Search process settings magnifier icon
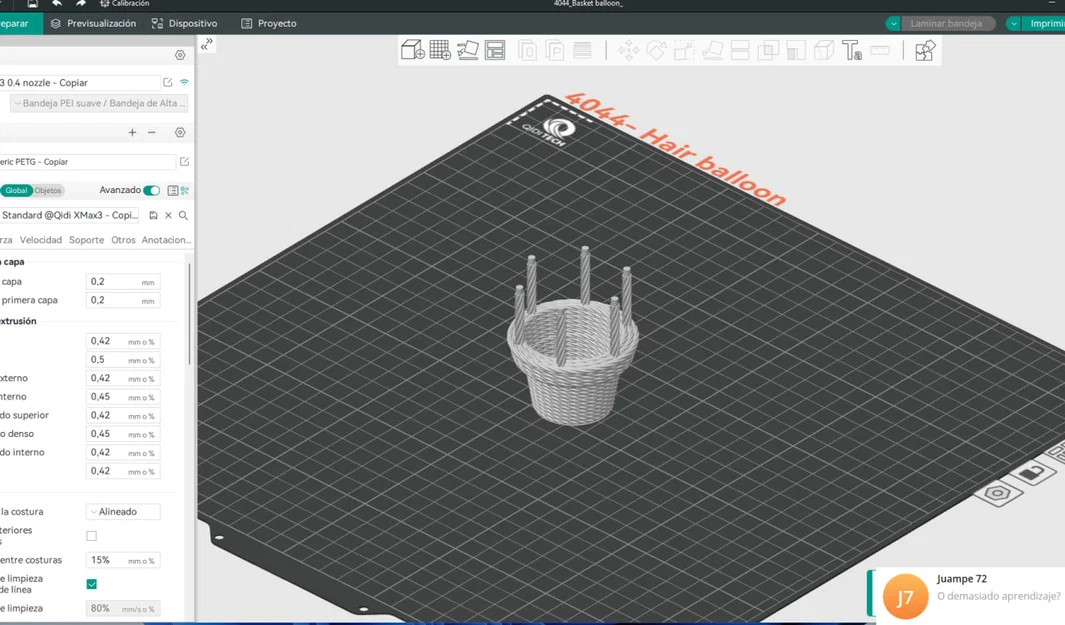 click(x=183, y=215)
